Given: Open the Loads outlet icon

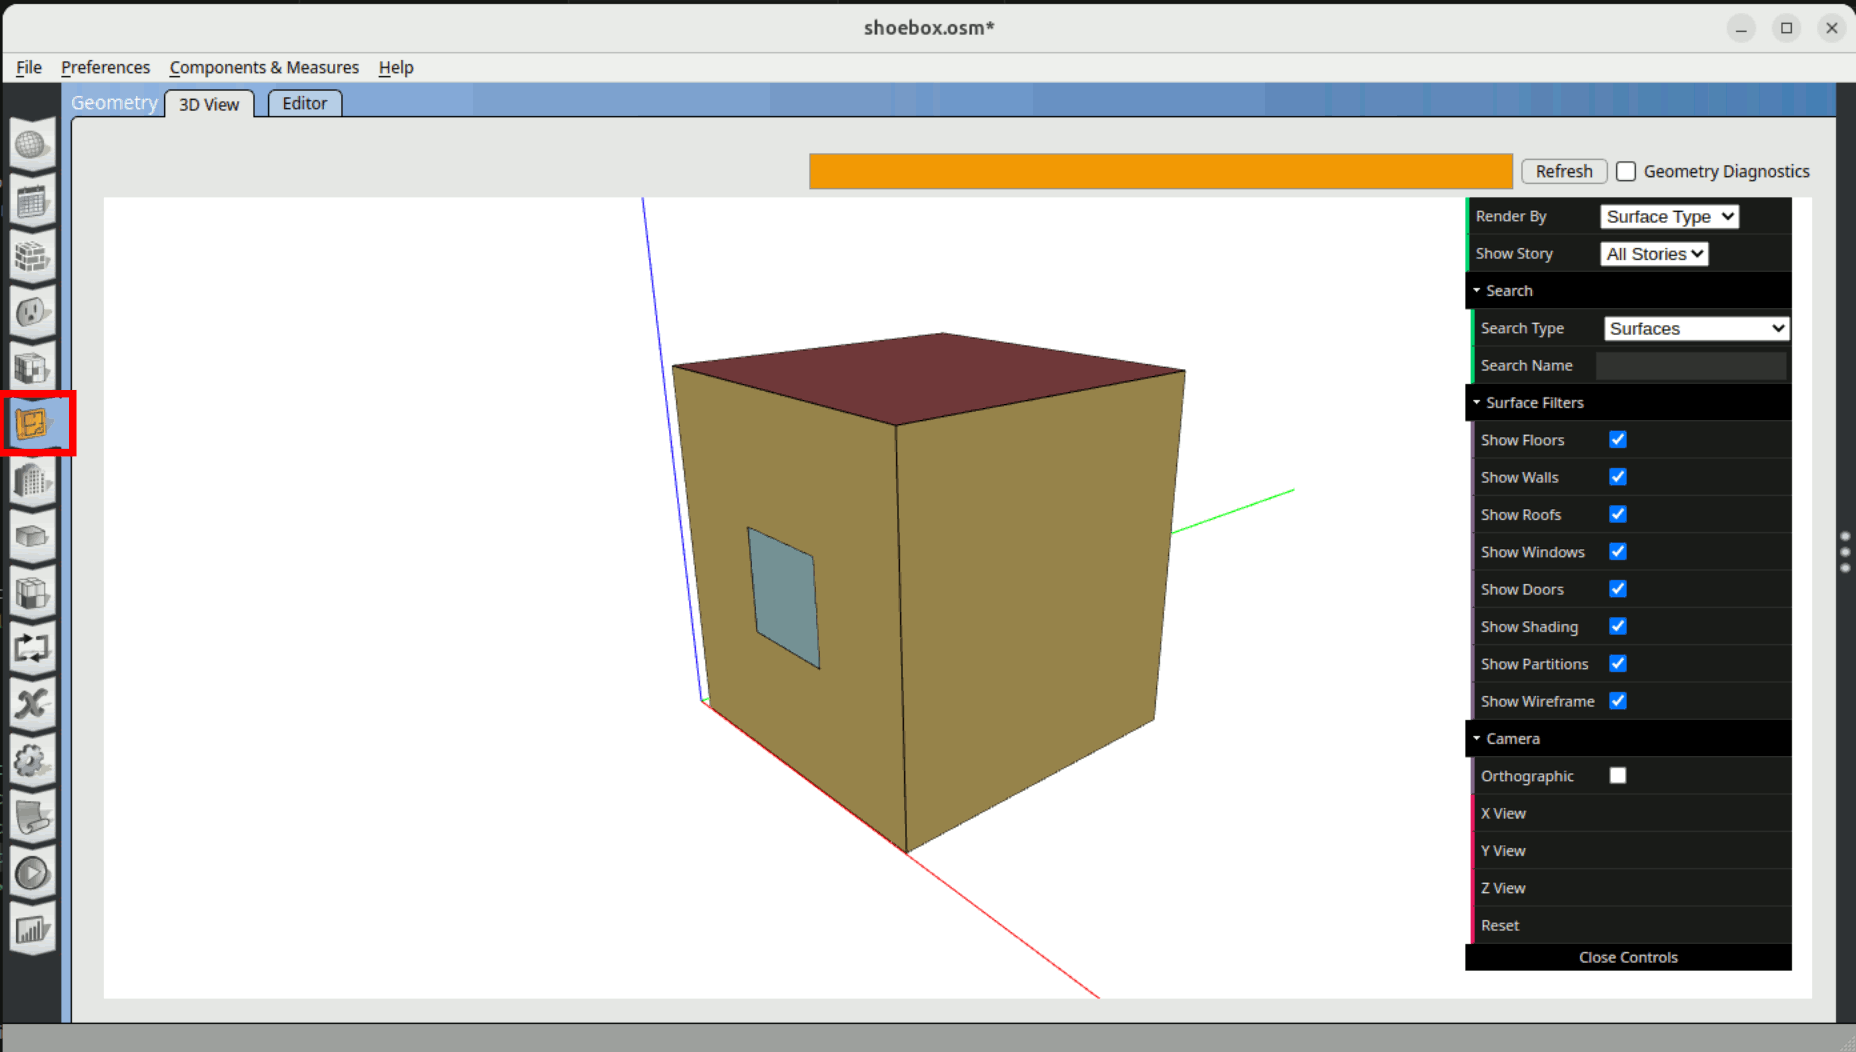Looking at the screenshot, I should click(x=32, y=313).
